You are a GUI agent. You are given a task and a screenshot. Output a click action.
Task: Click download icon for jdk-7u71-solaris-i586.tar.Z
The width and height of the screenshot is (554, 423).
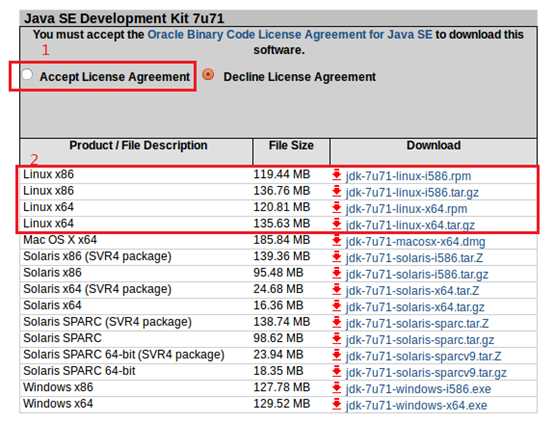click(336, 257)
